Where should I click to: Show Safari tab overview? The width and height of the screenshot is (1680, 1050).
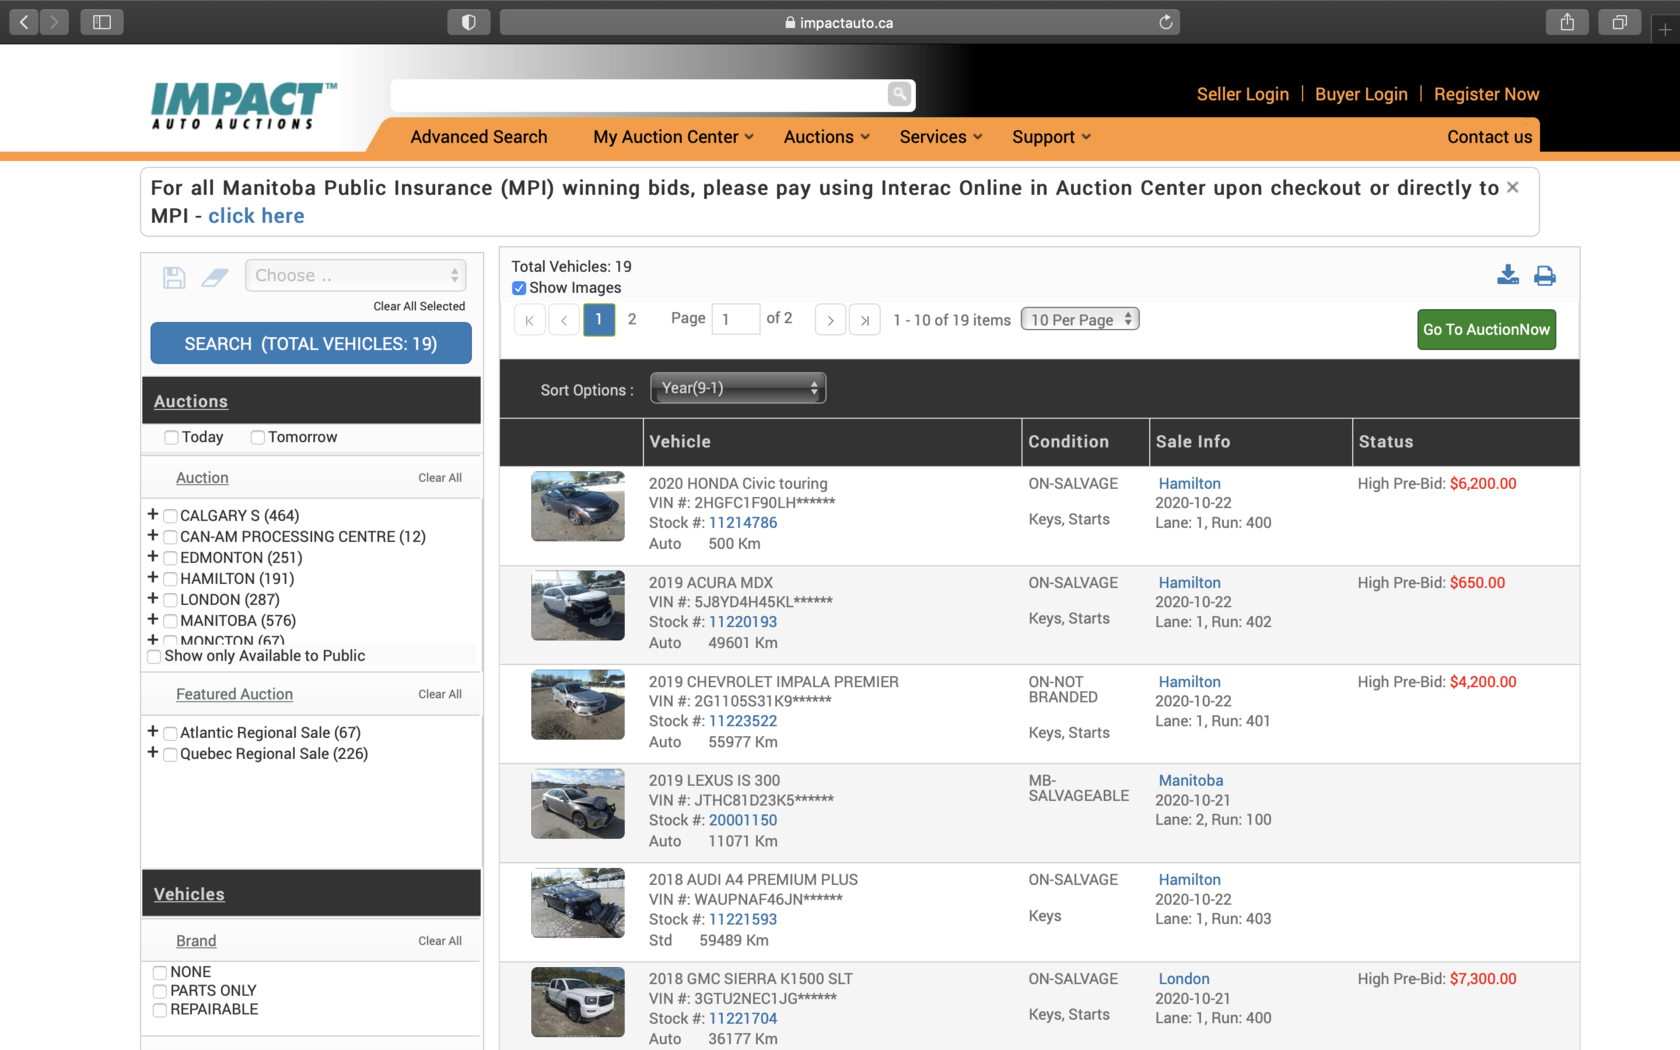(1619, 22)
